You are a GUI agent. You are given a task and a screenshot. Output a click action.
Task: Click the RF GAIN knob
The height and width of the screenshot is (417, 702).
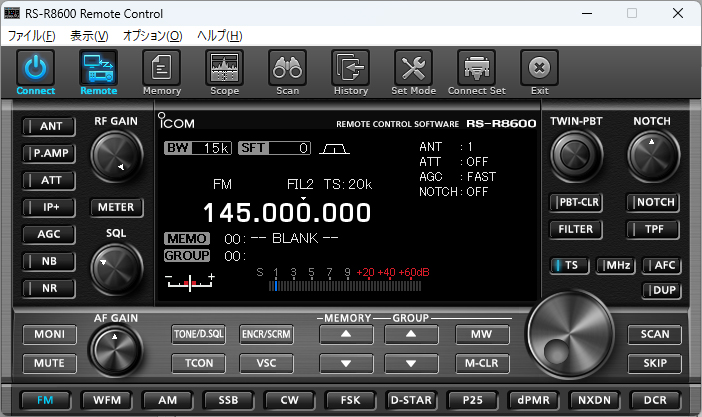tap(116, 155)
